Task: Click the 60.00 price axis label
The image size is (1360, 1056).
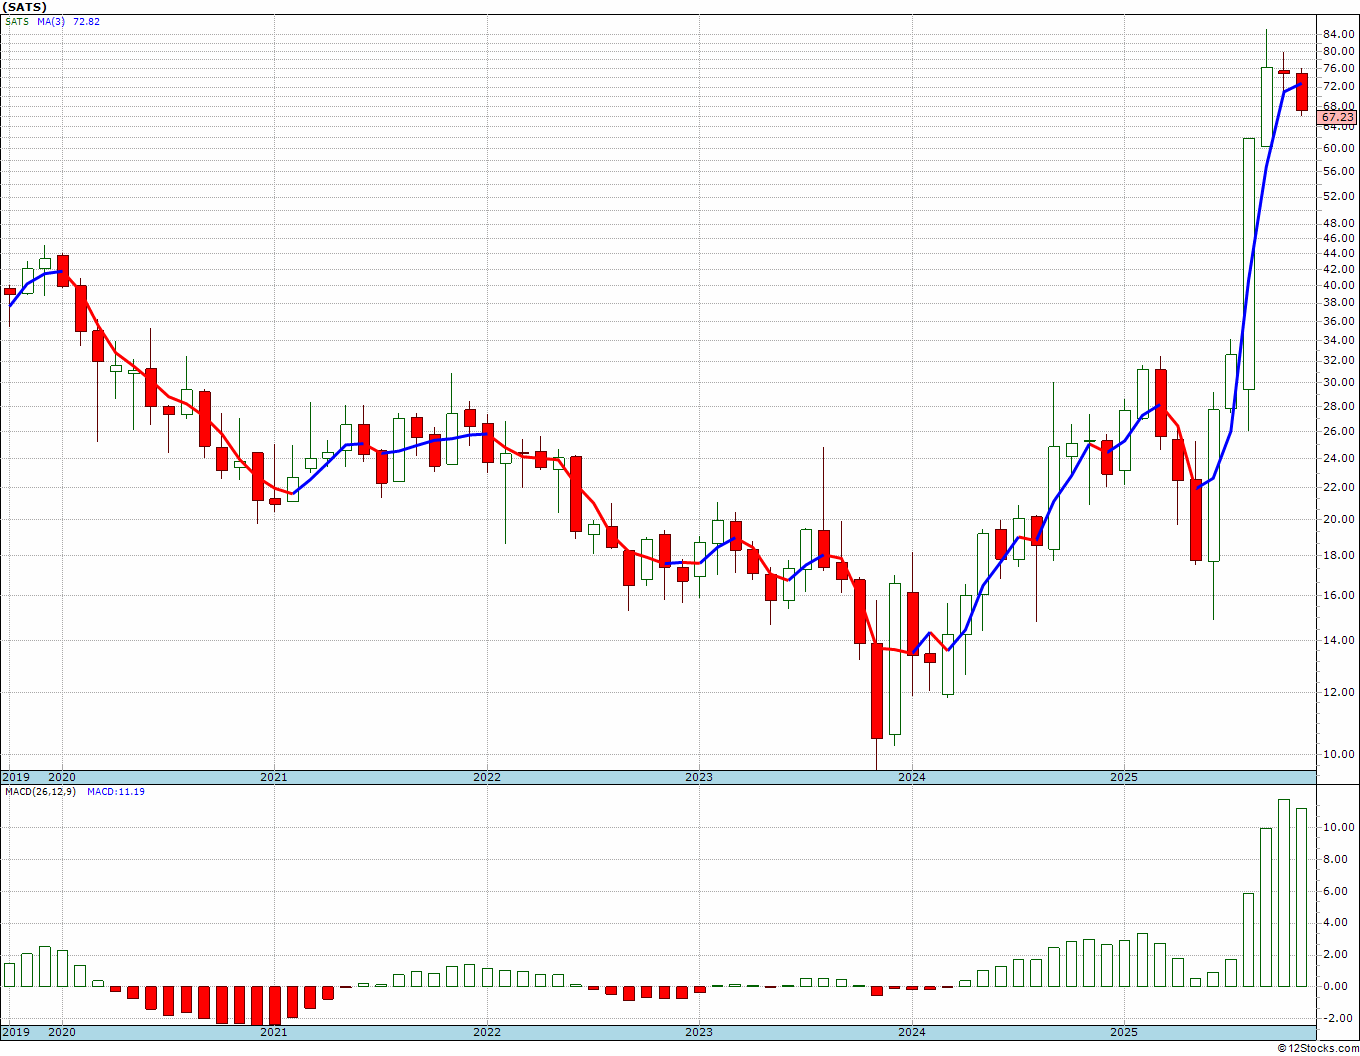Action: [1338, 148]
